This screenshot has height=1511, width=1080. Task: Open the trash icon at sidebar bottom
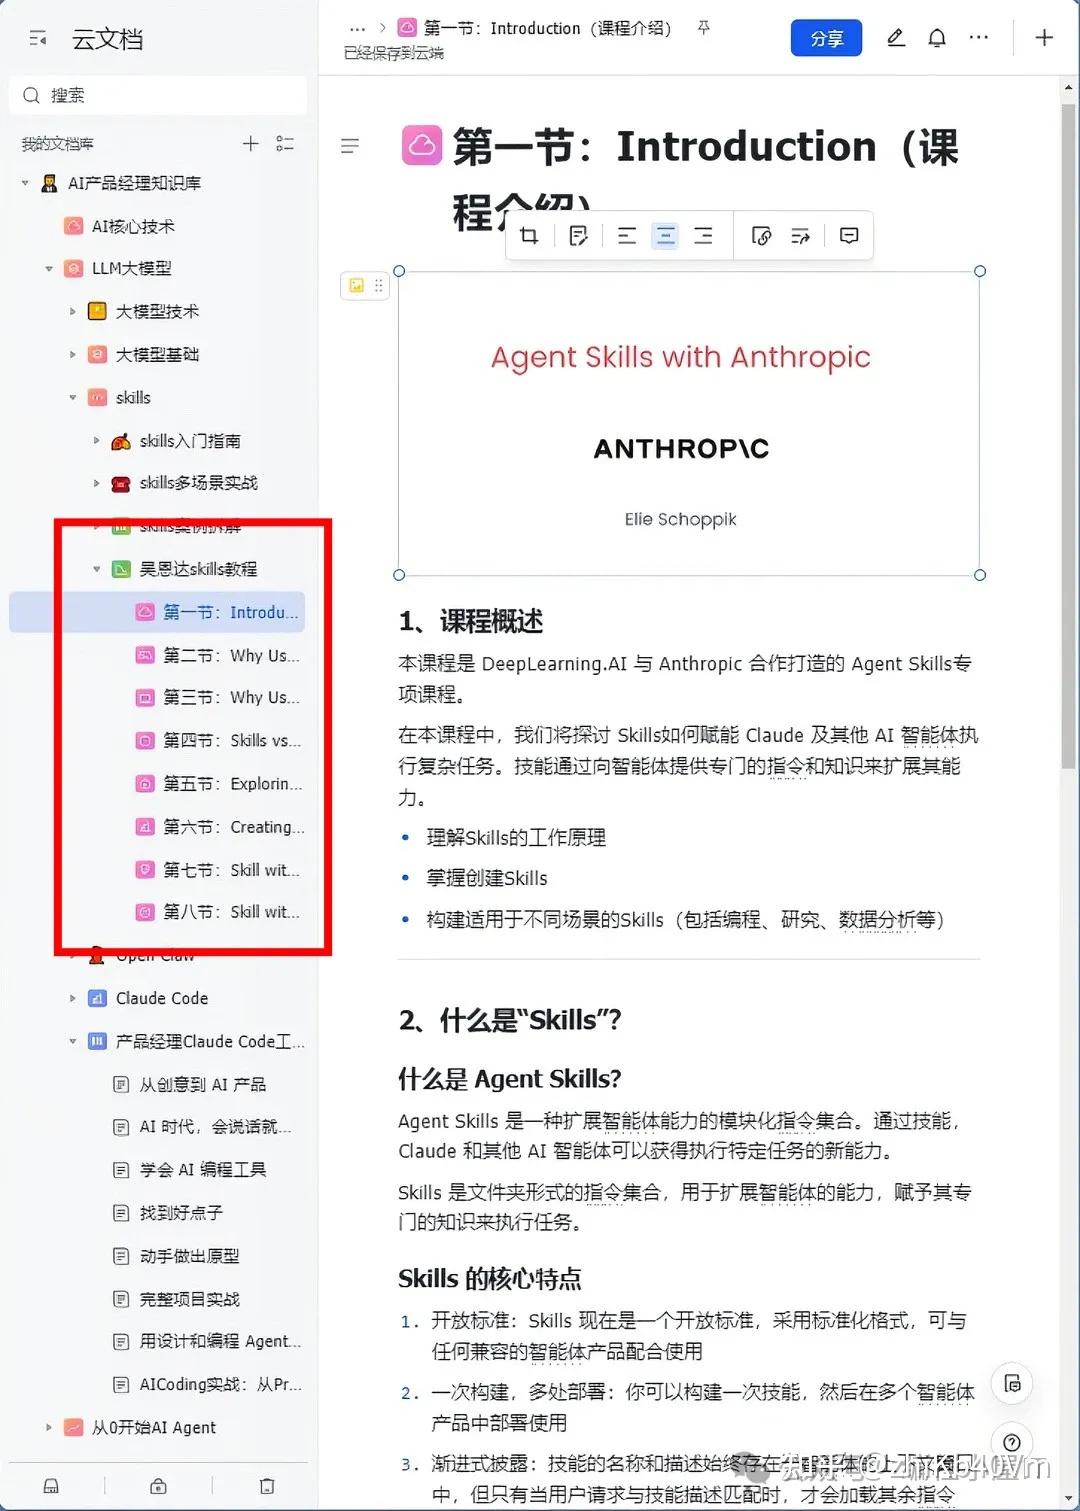266,1486
